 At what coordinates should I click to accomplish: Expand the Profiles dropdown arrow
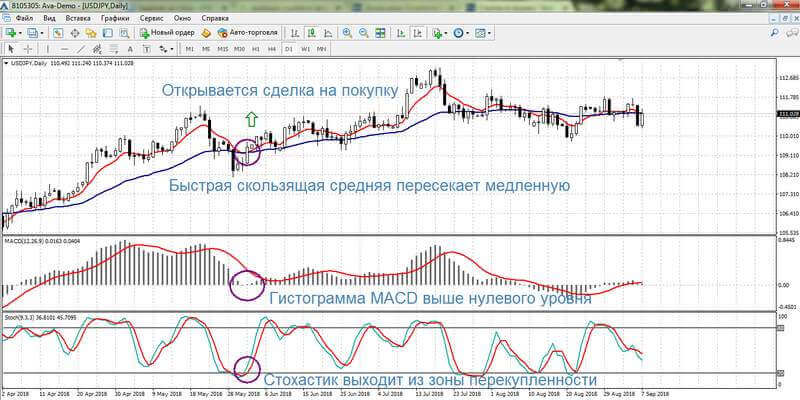click(42, 33)
